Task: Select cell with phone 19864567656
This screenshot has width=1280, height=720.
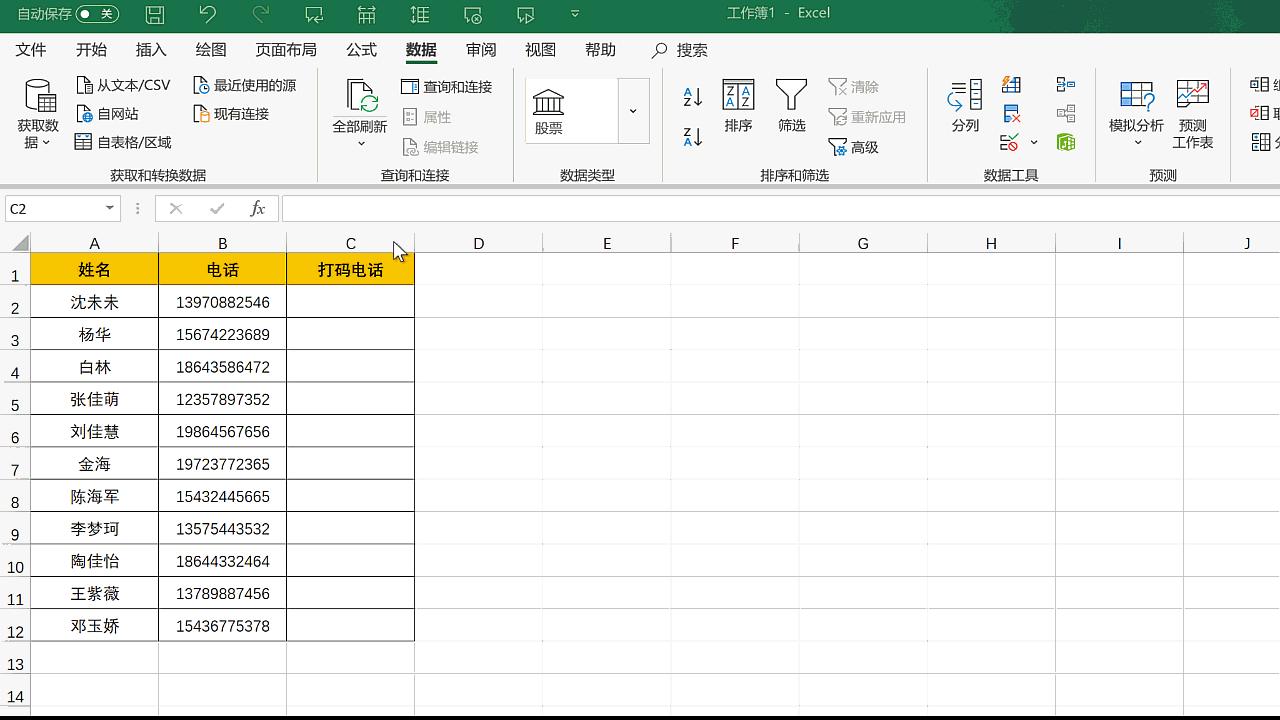Action: pos(222,432)
